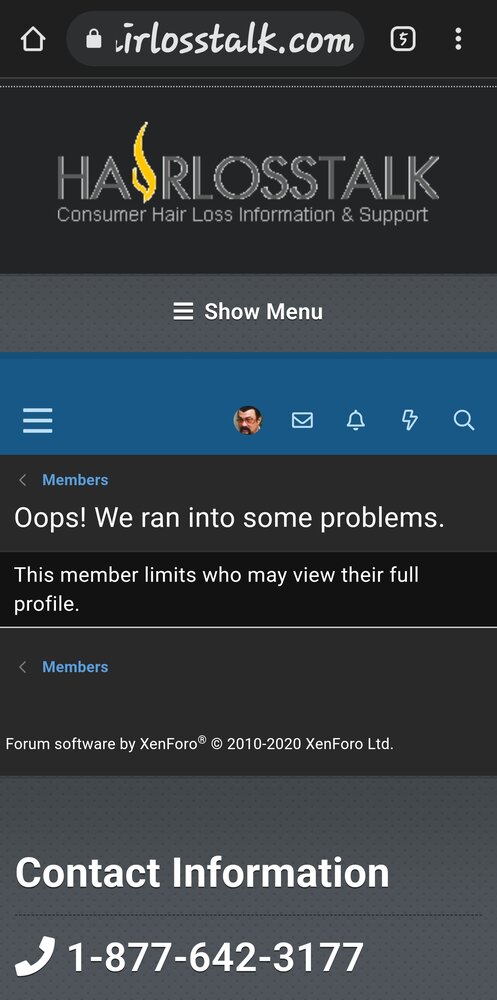497x1000 pixels.
Task: Tap the hairlosstalk.com address bar
Action: point(216,40)
